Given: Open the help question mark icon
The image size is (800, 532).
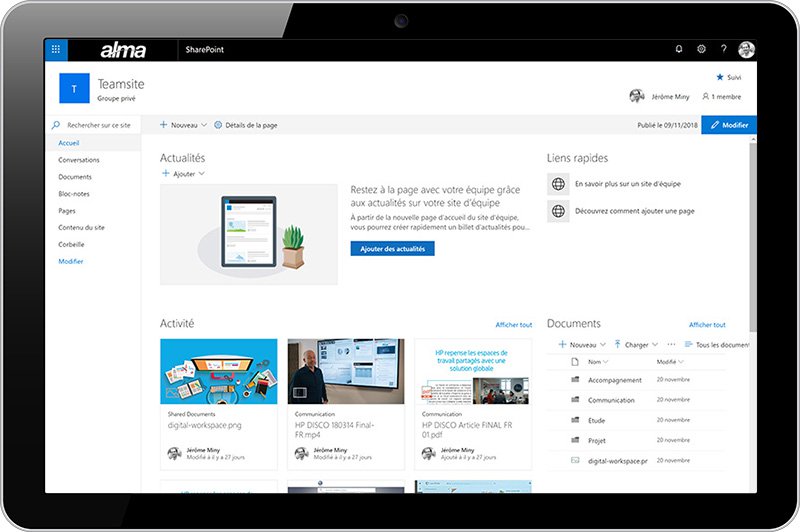Looking at the screenshot, I should (723, 49).
